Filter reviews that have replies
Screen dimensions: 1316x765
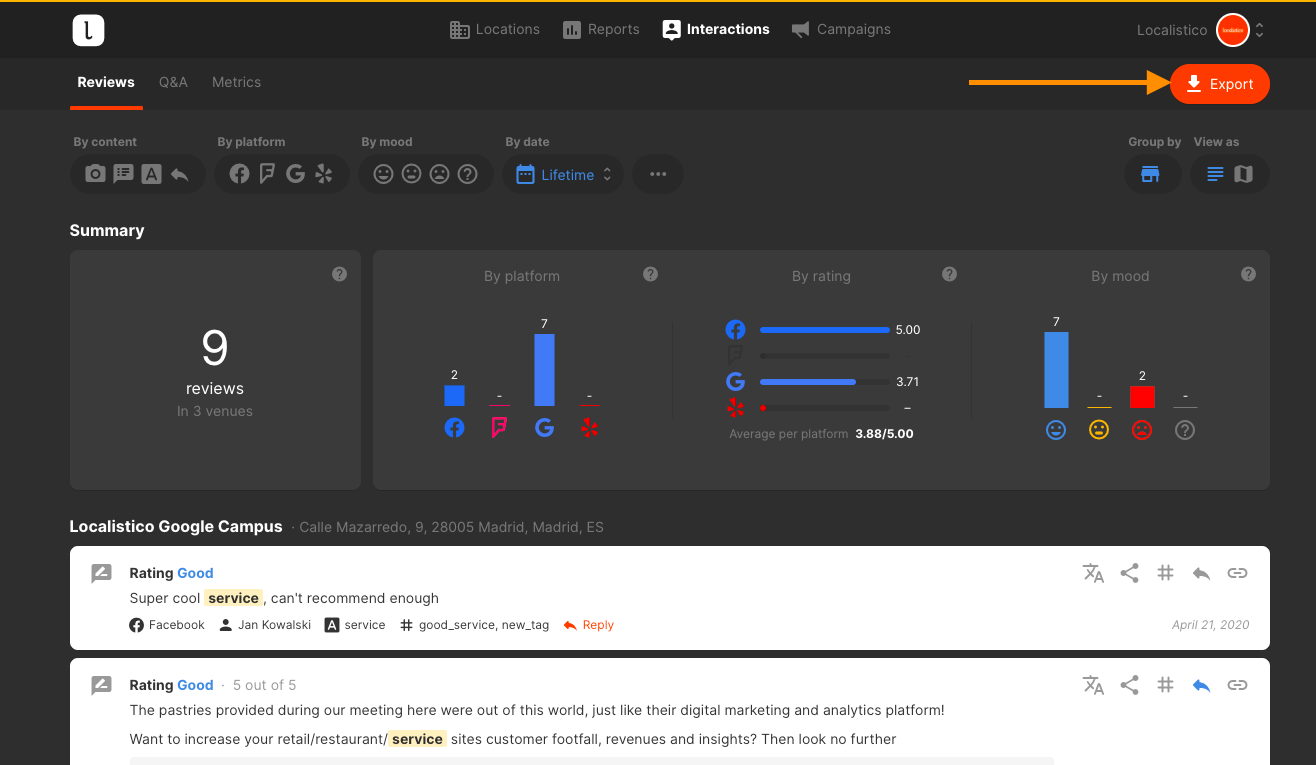[179, 174]
